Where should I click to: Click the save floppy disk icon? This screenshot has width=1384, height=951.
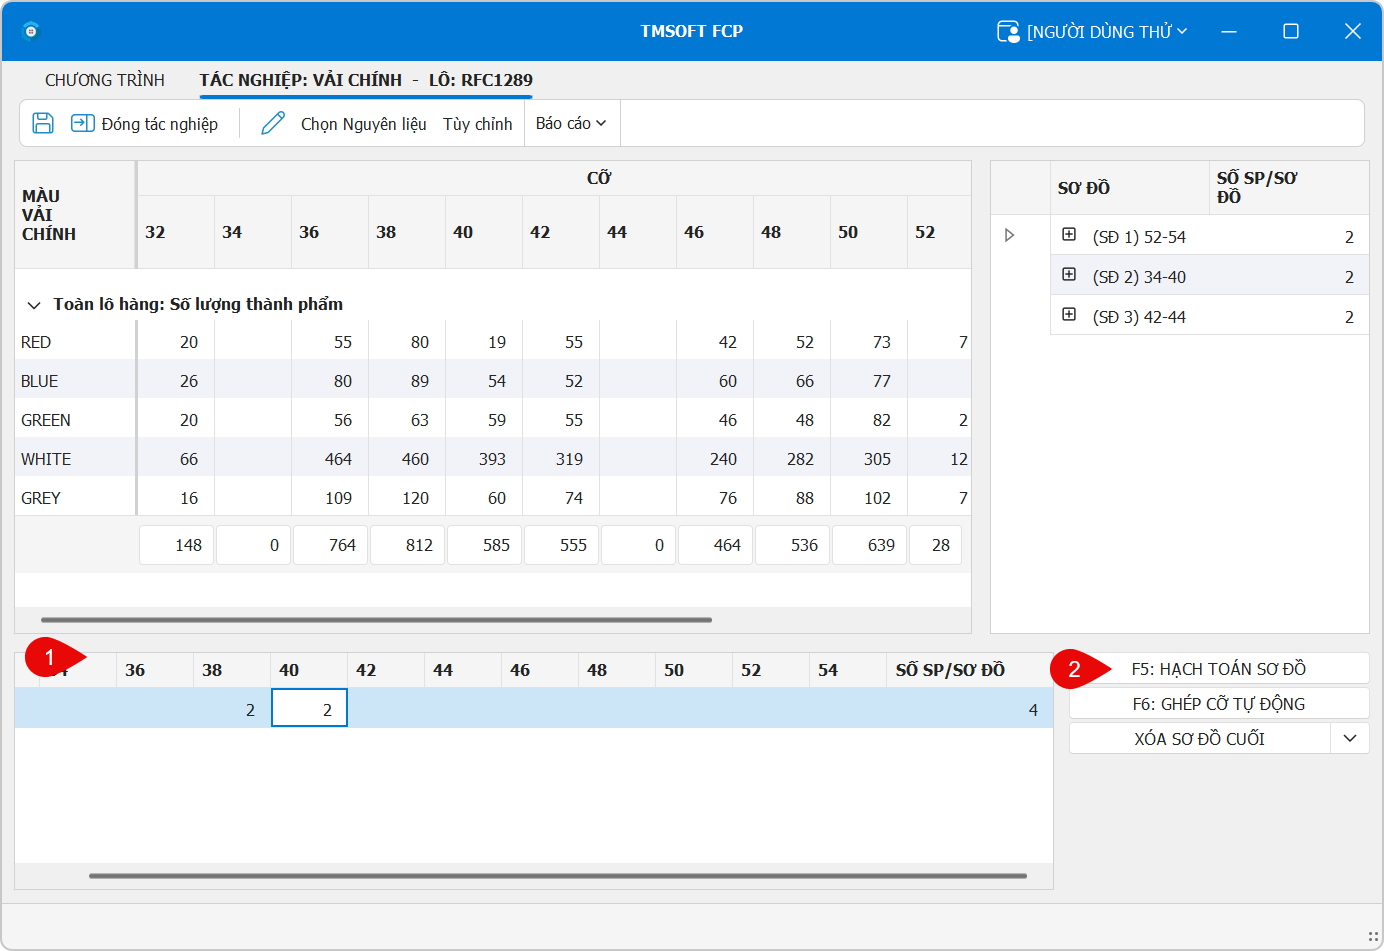[x=43, y=123]
